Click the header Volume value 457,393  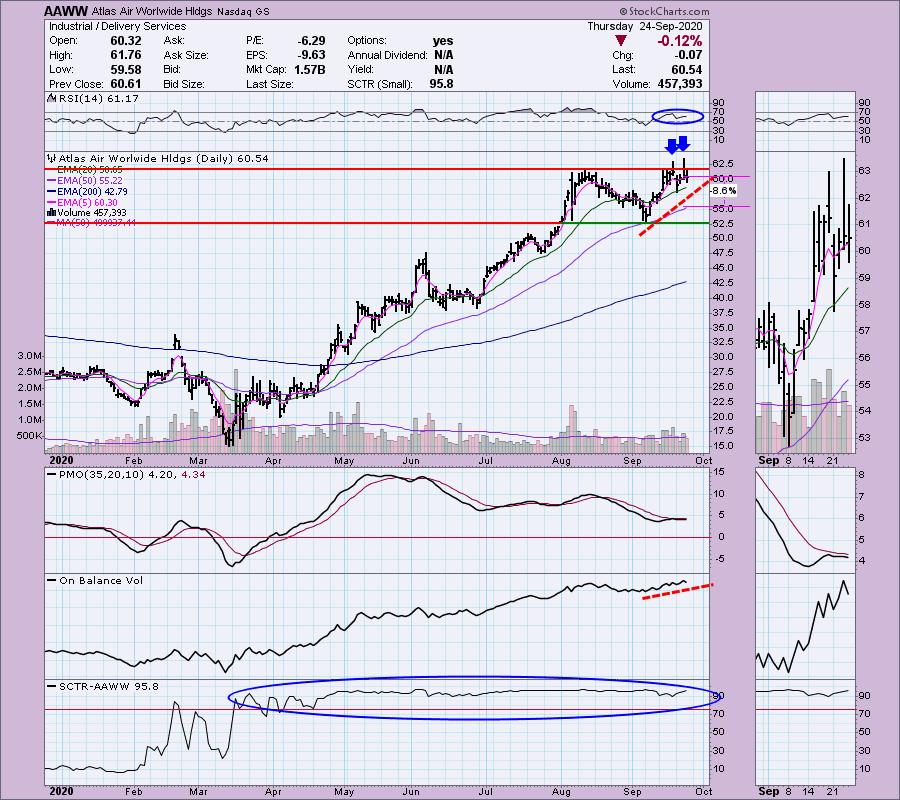pyautogui.click(x=680, y=84)
